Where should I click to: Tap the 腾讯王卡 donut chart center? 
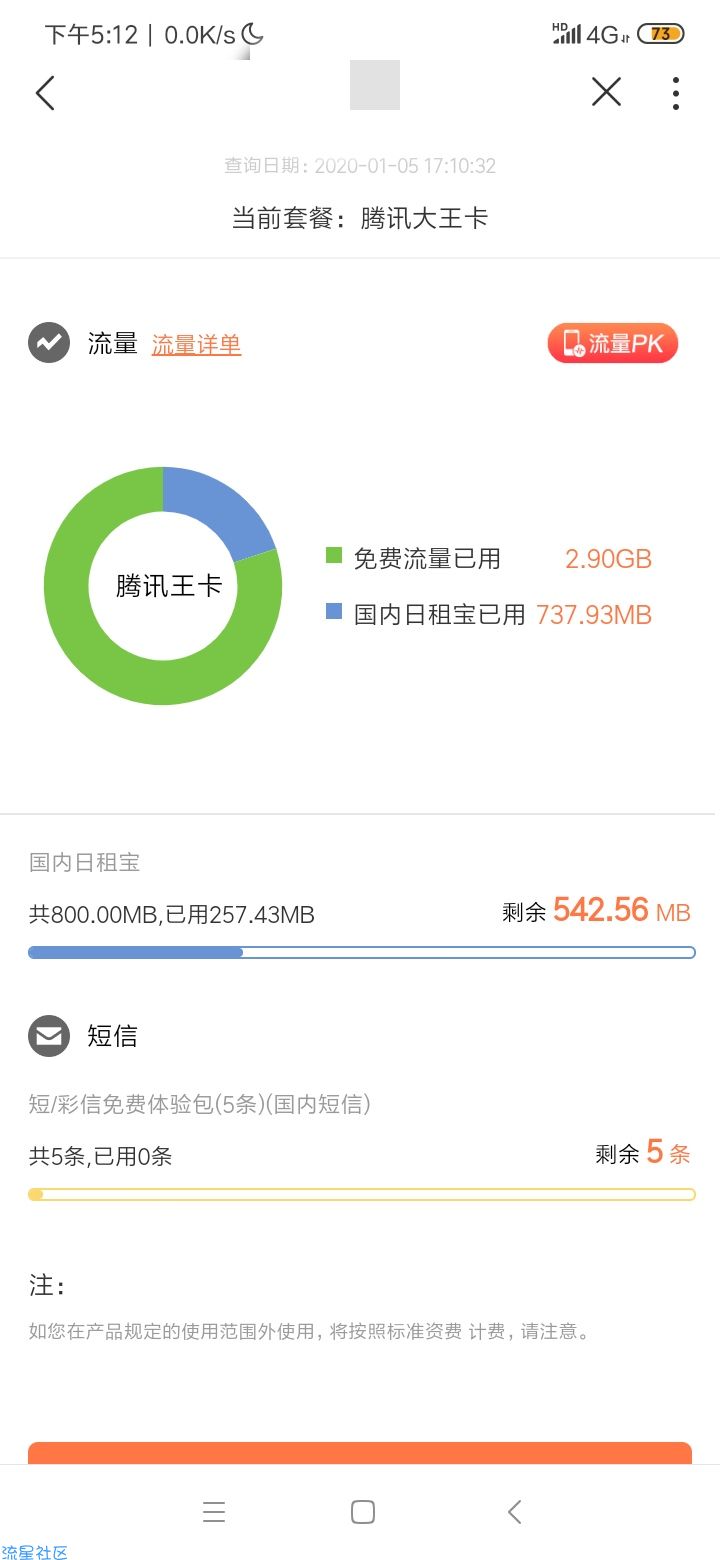168,585
